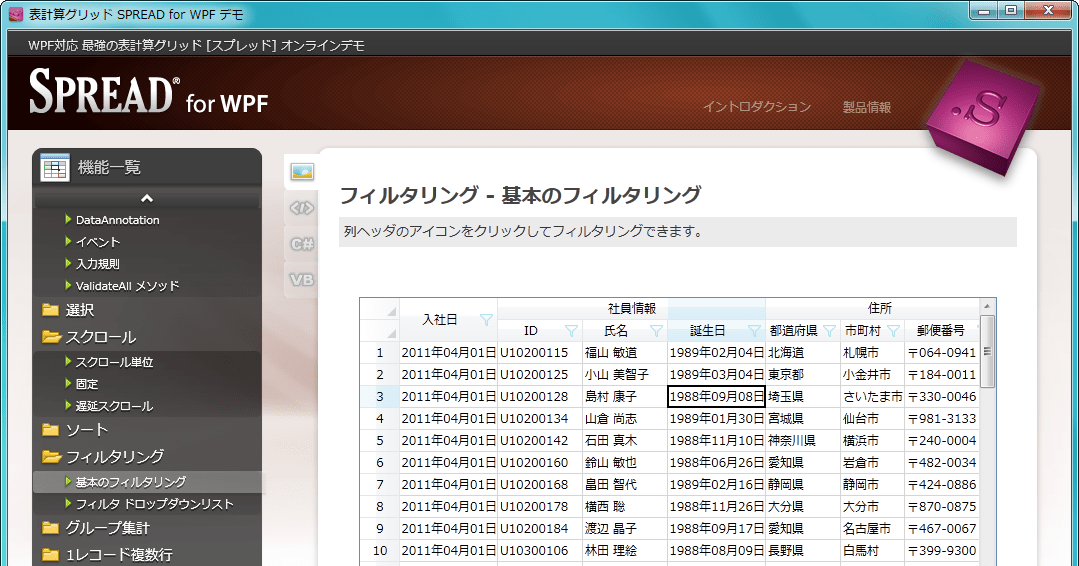Collapse the feature list with up chevron
The width and height of the screenshot is (1079, 566).
147,199
